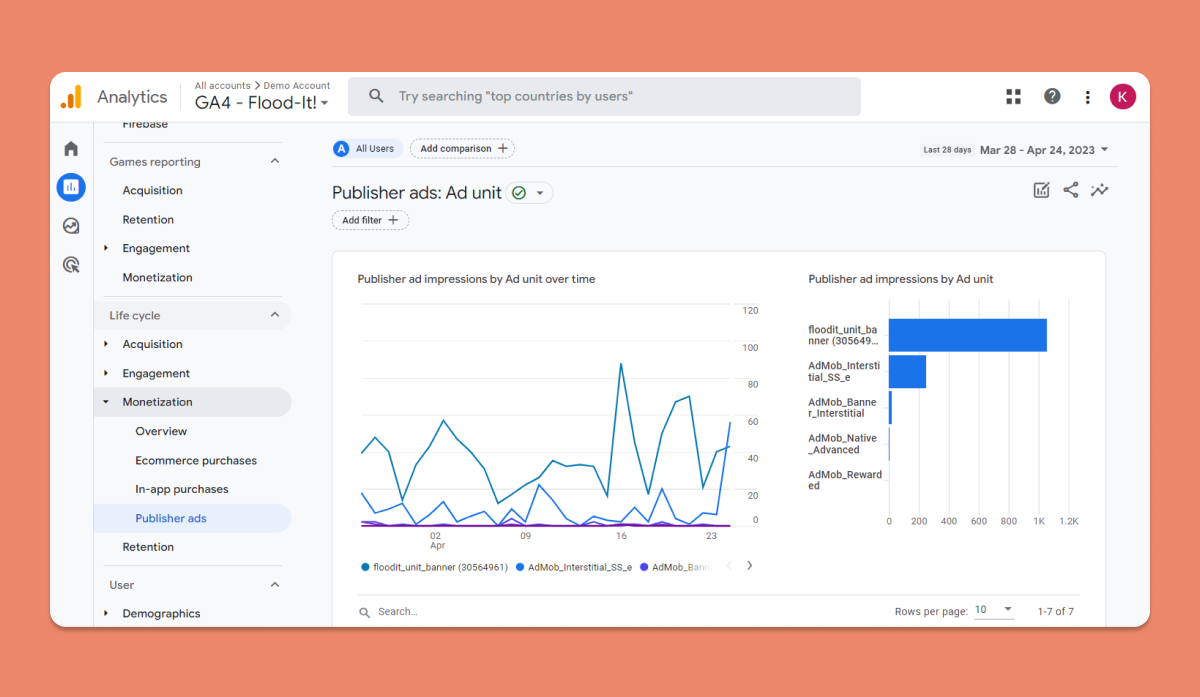The height and width of the screenshot is (697, 1200).
Task: Open the Home icon in left rail
Action: coord(71,149)
